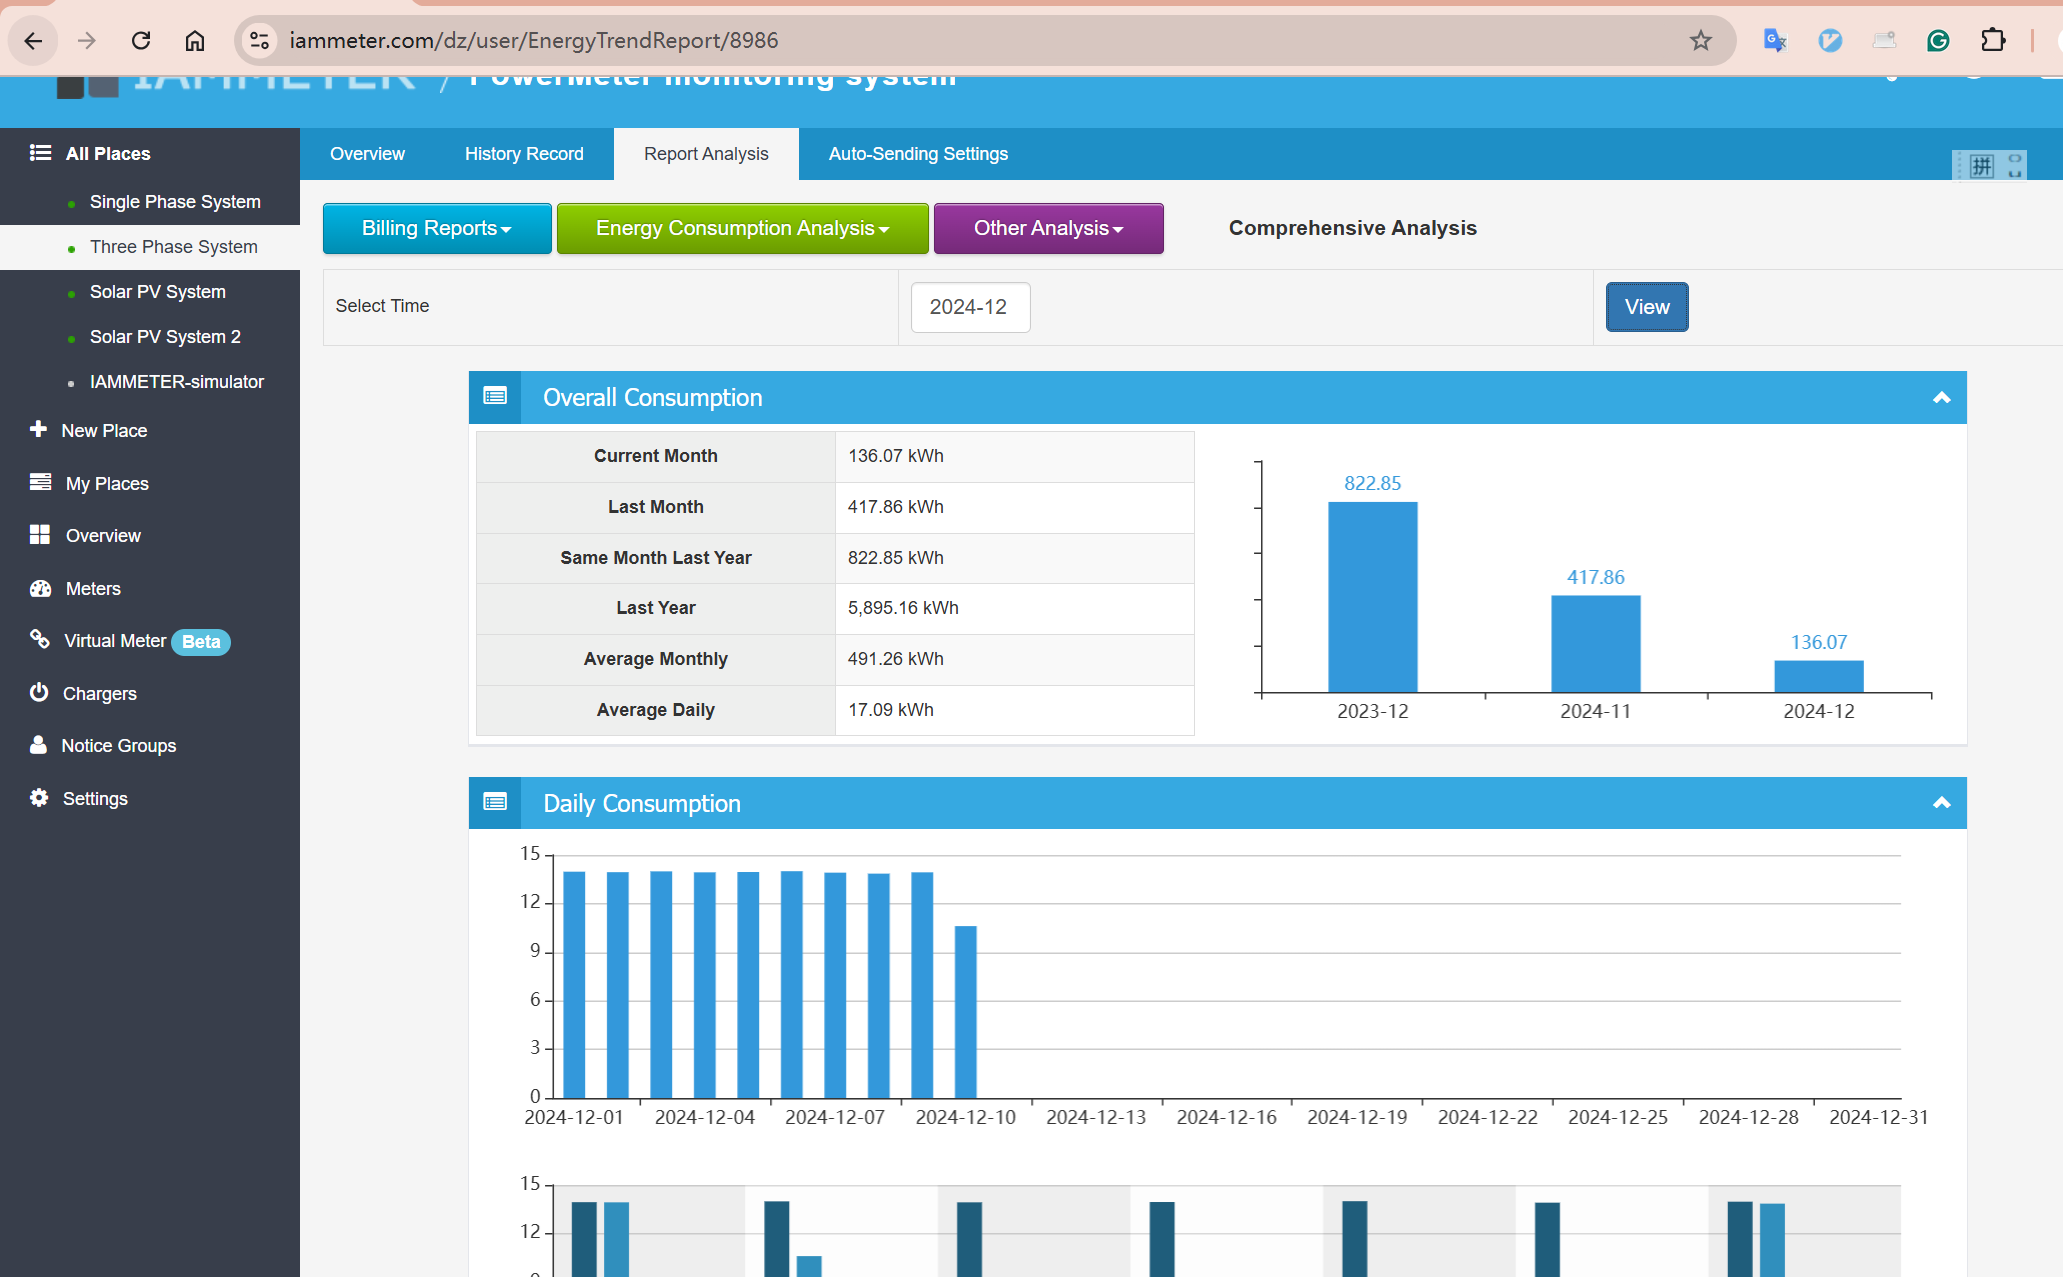
Task: Click the My Places list icon
Action: pyautogui.click(x=40, y=482)
